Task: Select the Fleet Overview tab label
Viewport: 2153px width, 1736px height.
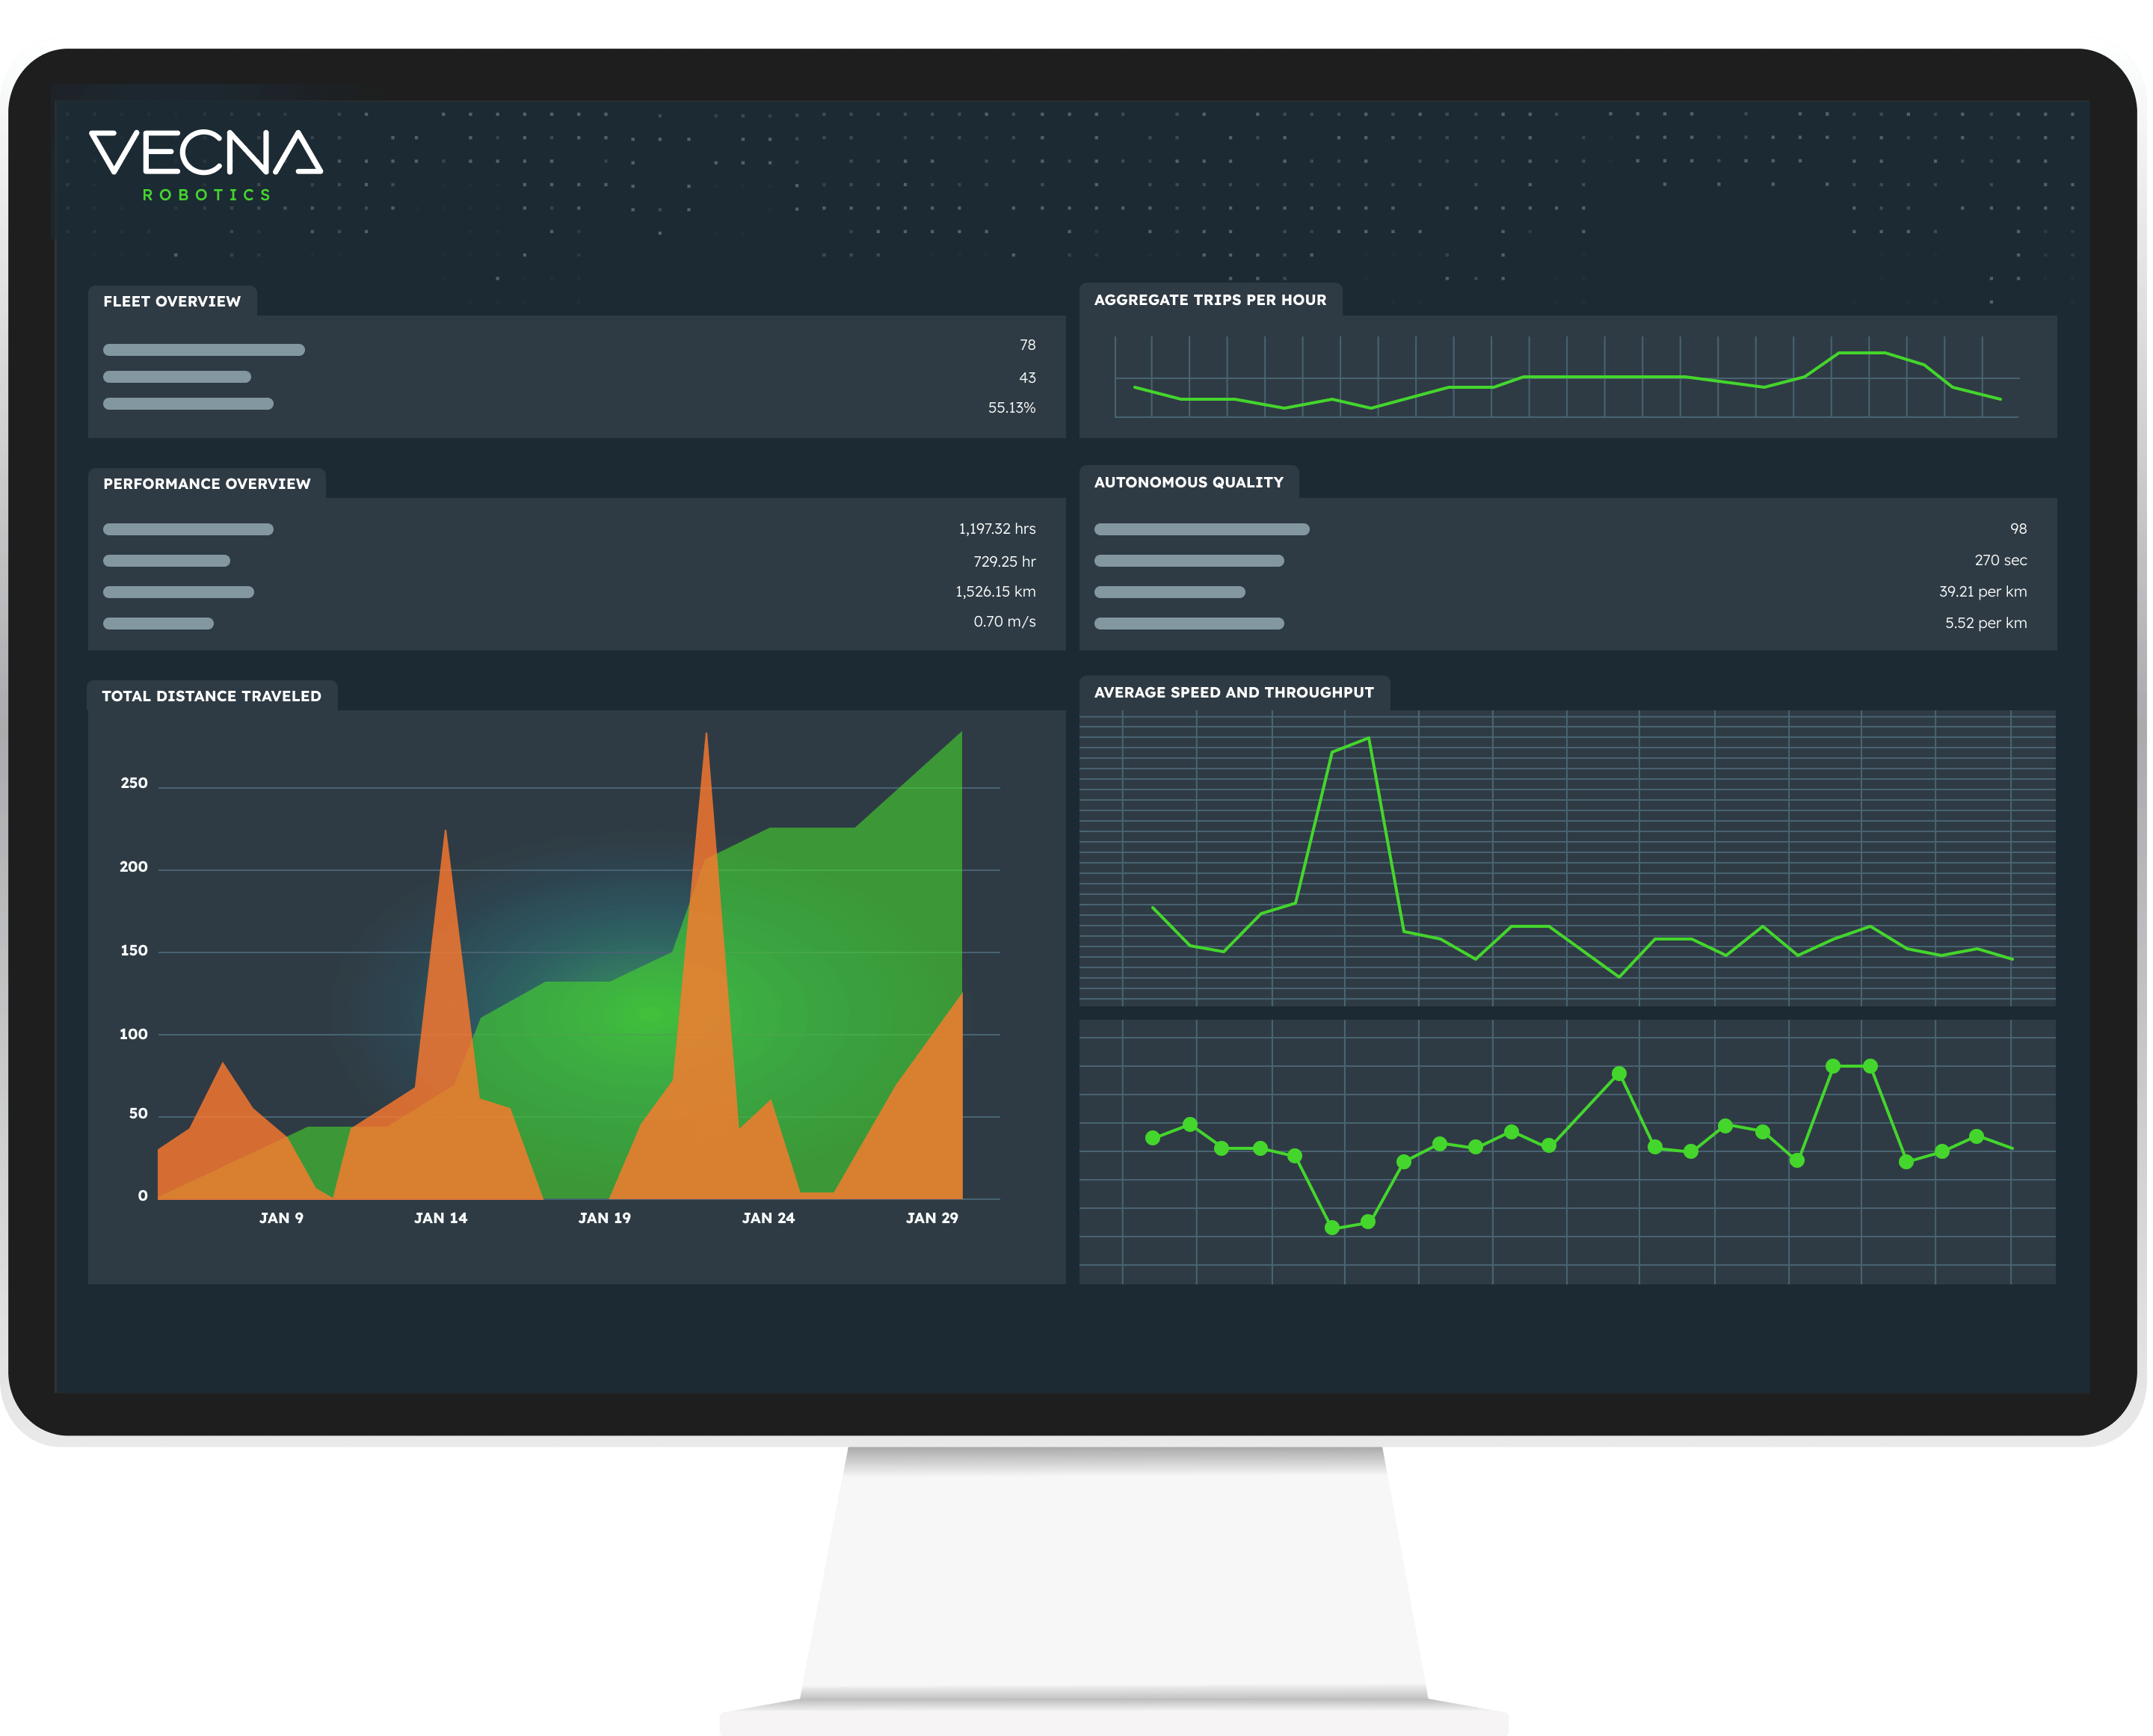Action: (172, 301)
